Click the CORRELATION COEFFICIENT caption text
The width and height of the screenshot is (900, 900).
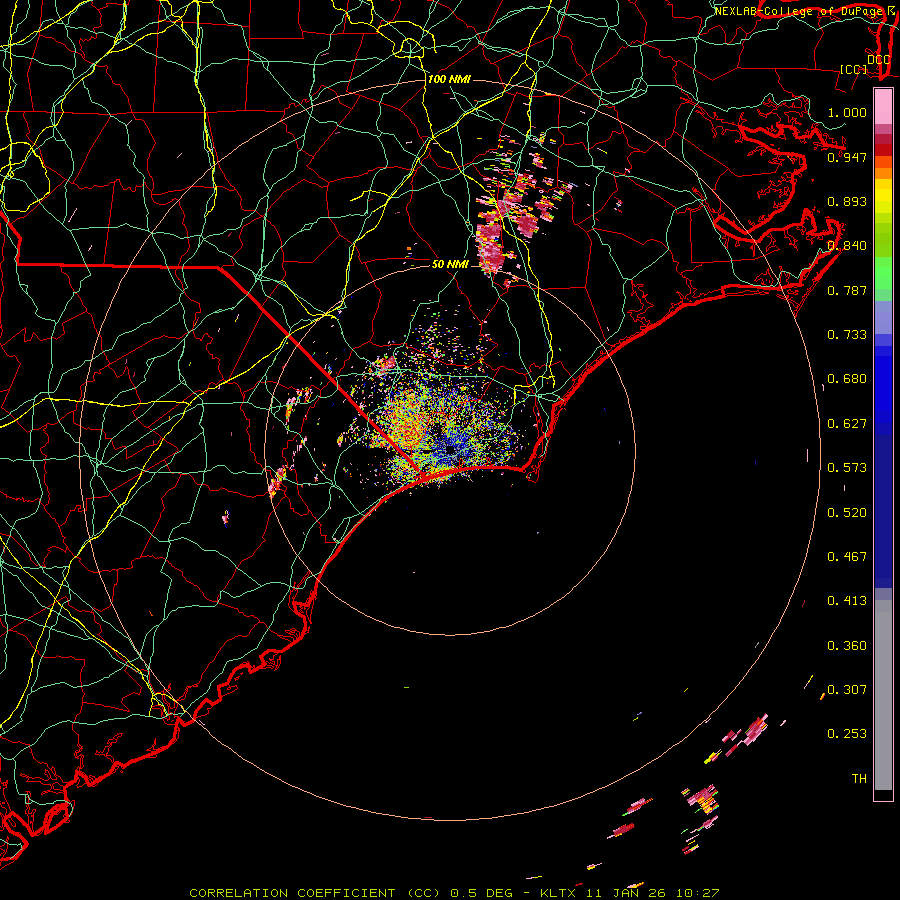pos(292,893)
